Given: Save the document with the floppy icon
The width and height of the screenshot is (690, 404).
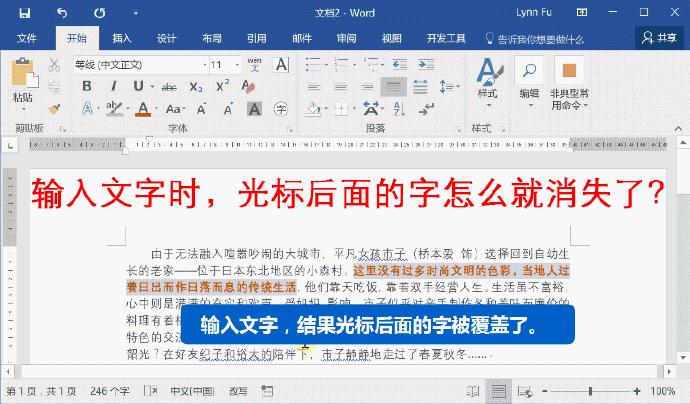Looking at the screenshot, I should click(25, 13).
